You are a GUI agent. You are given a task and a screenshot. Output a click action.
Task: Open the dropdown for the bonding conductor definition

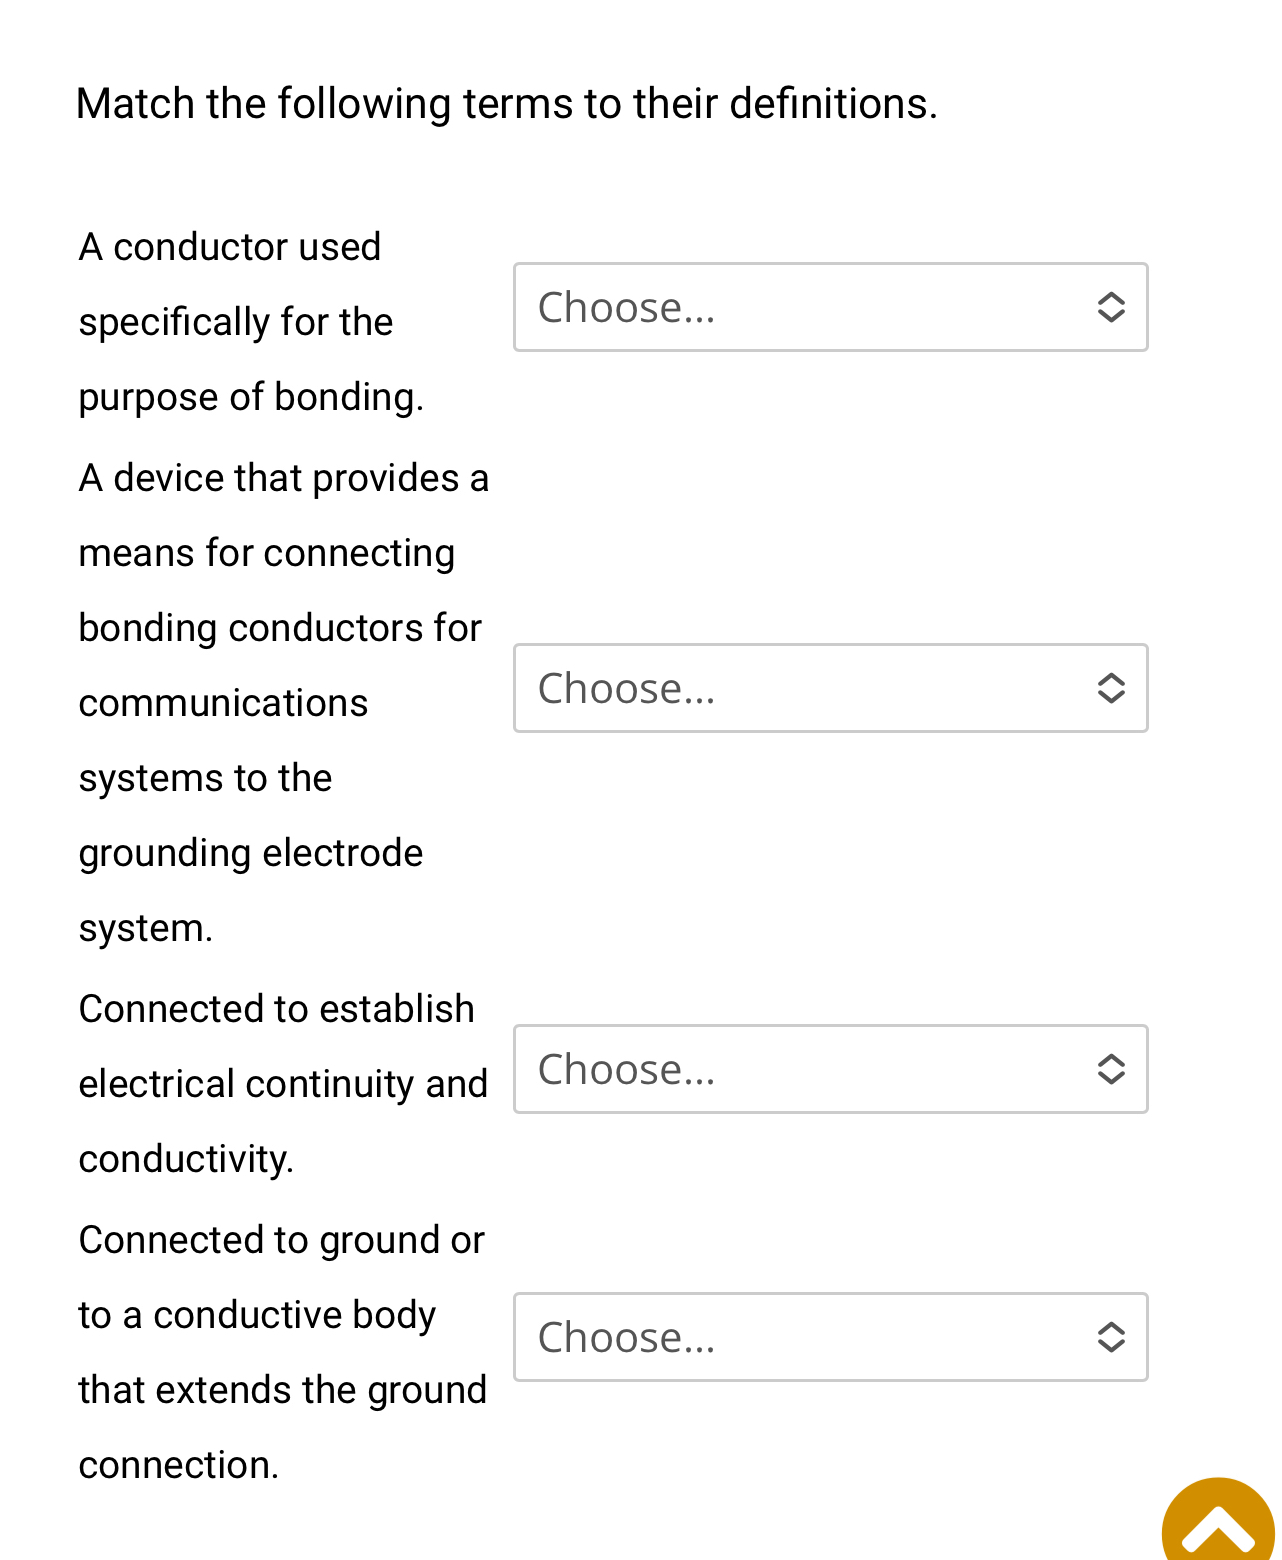[830, 307]
